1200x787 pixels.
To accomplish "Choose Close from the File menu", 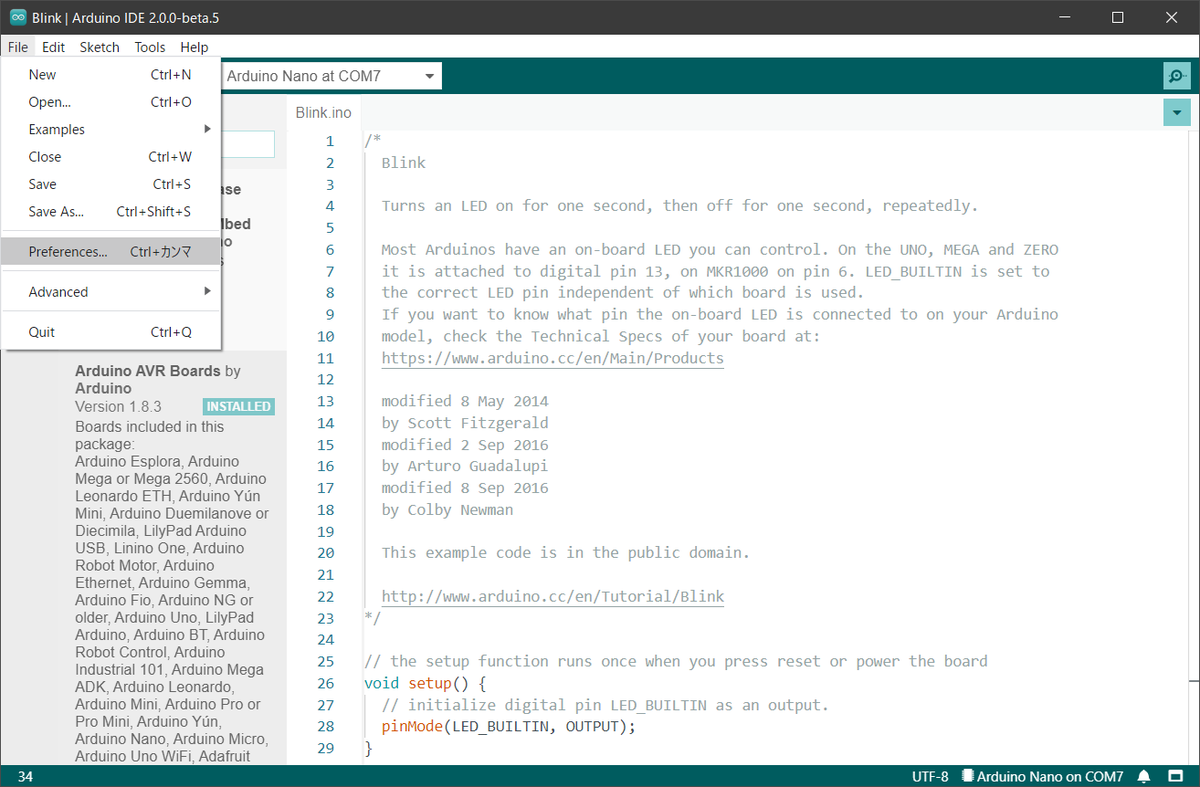I will point(110,157).
